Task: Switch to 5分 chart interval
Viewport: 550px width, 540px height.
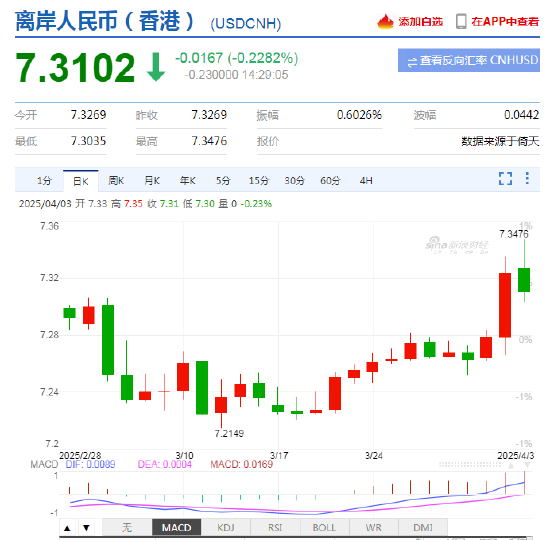Action: click(x=223, y=181)
